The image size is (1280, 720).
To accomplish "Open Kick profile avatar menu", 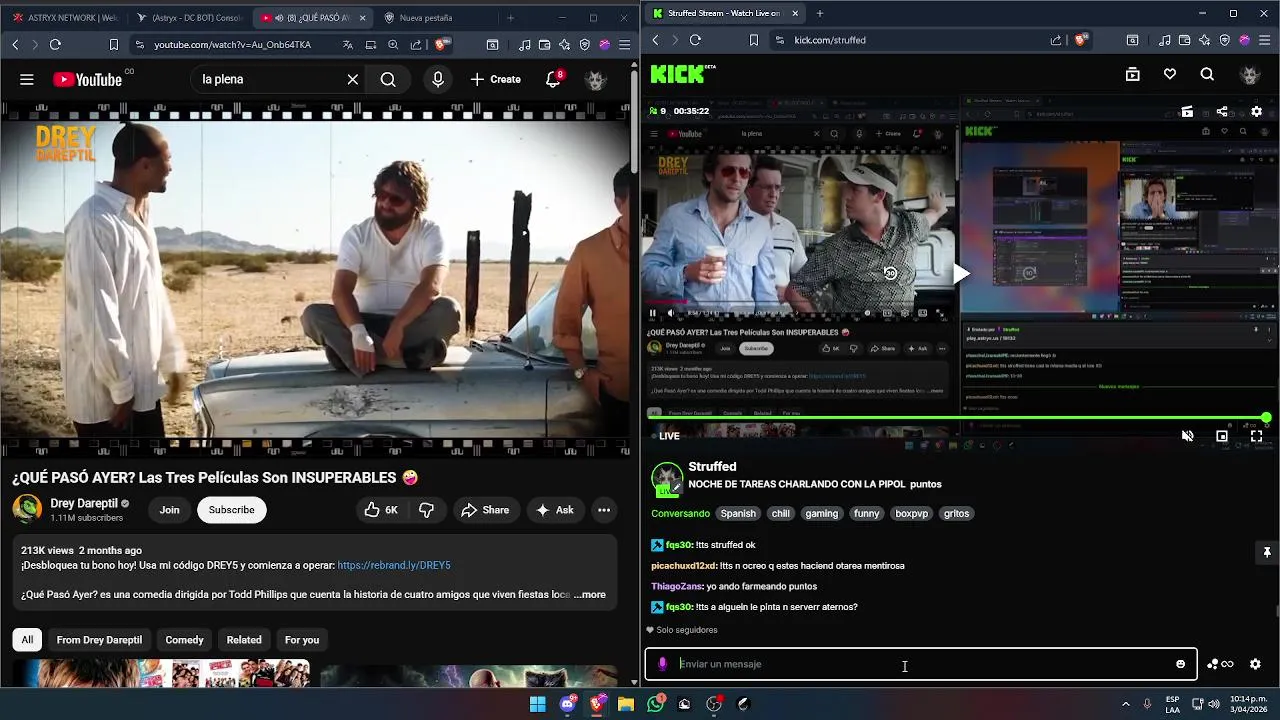I will [x=1249, y=74].
